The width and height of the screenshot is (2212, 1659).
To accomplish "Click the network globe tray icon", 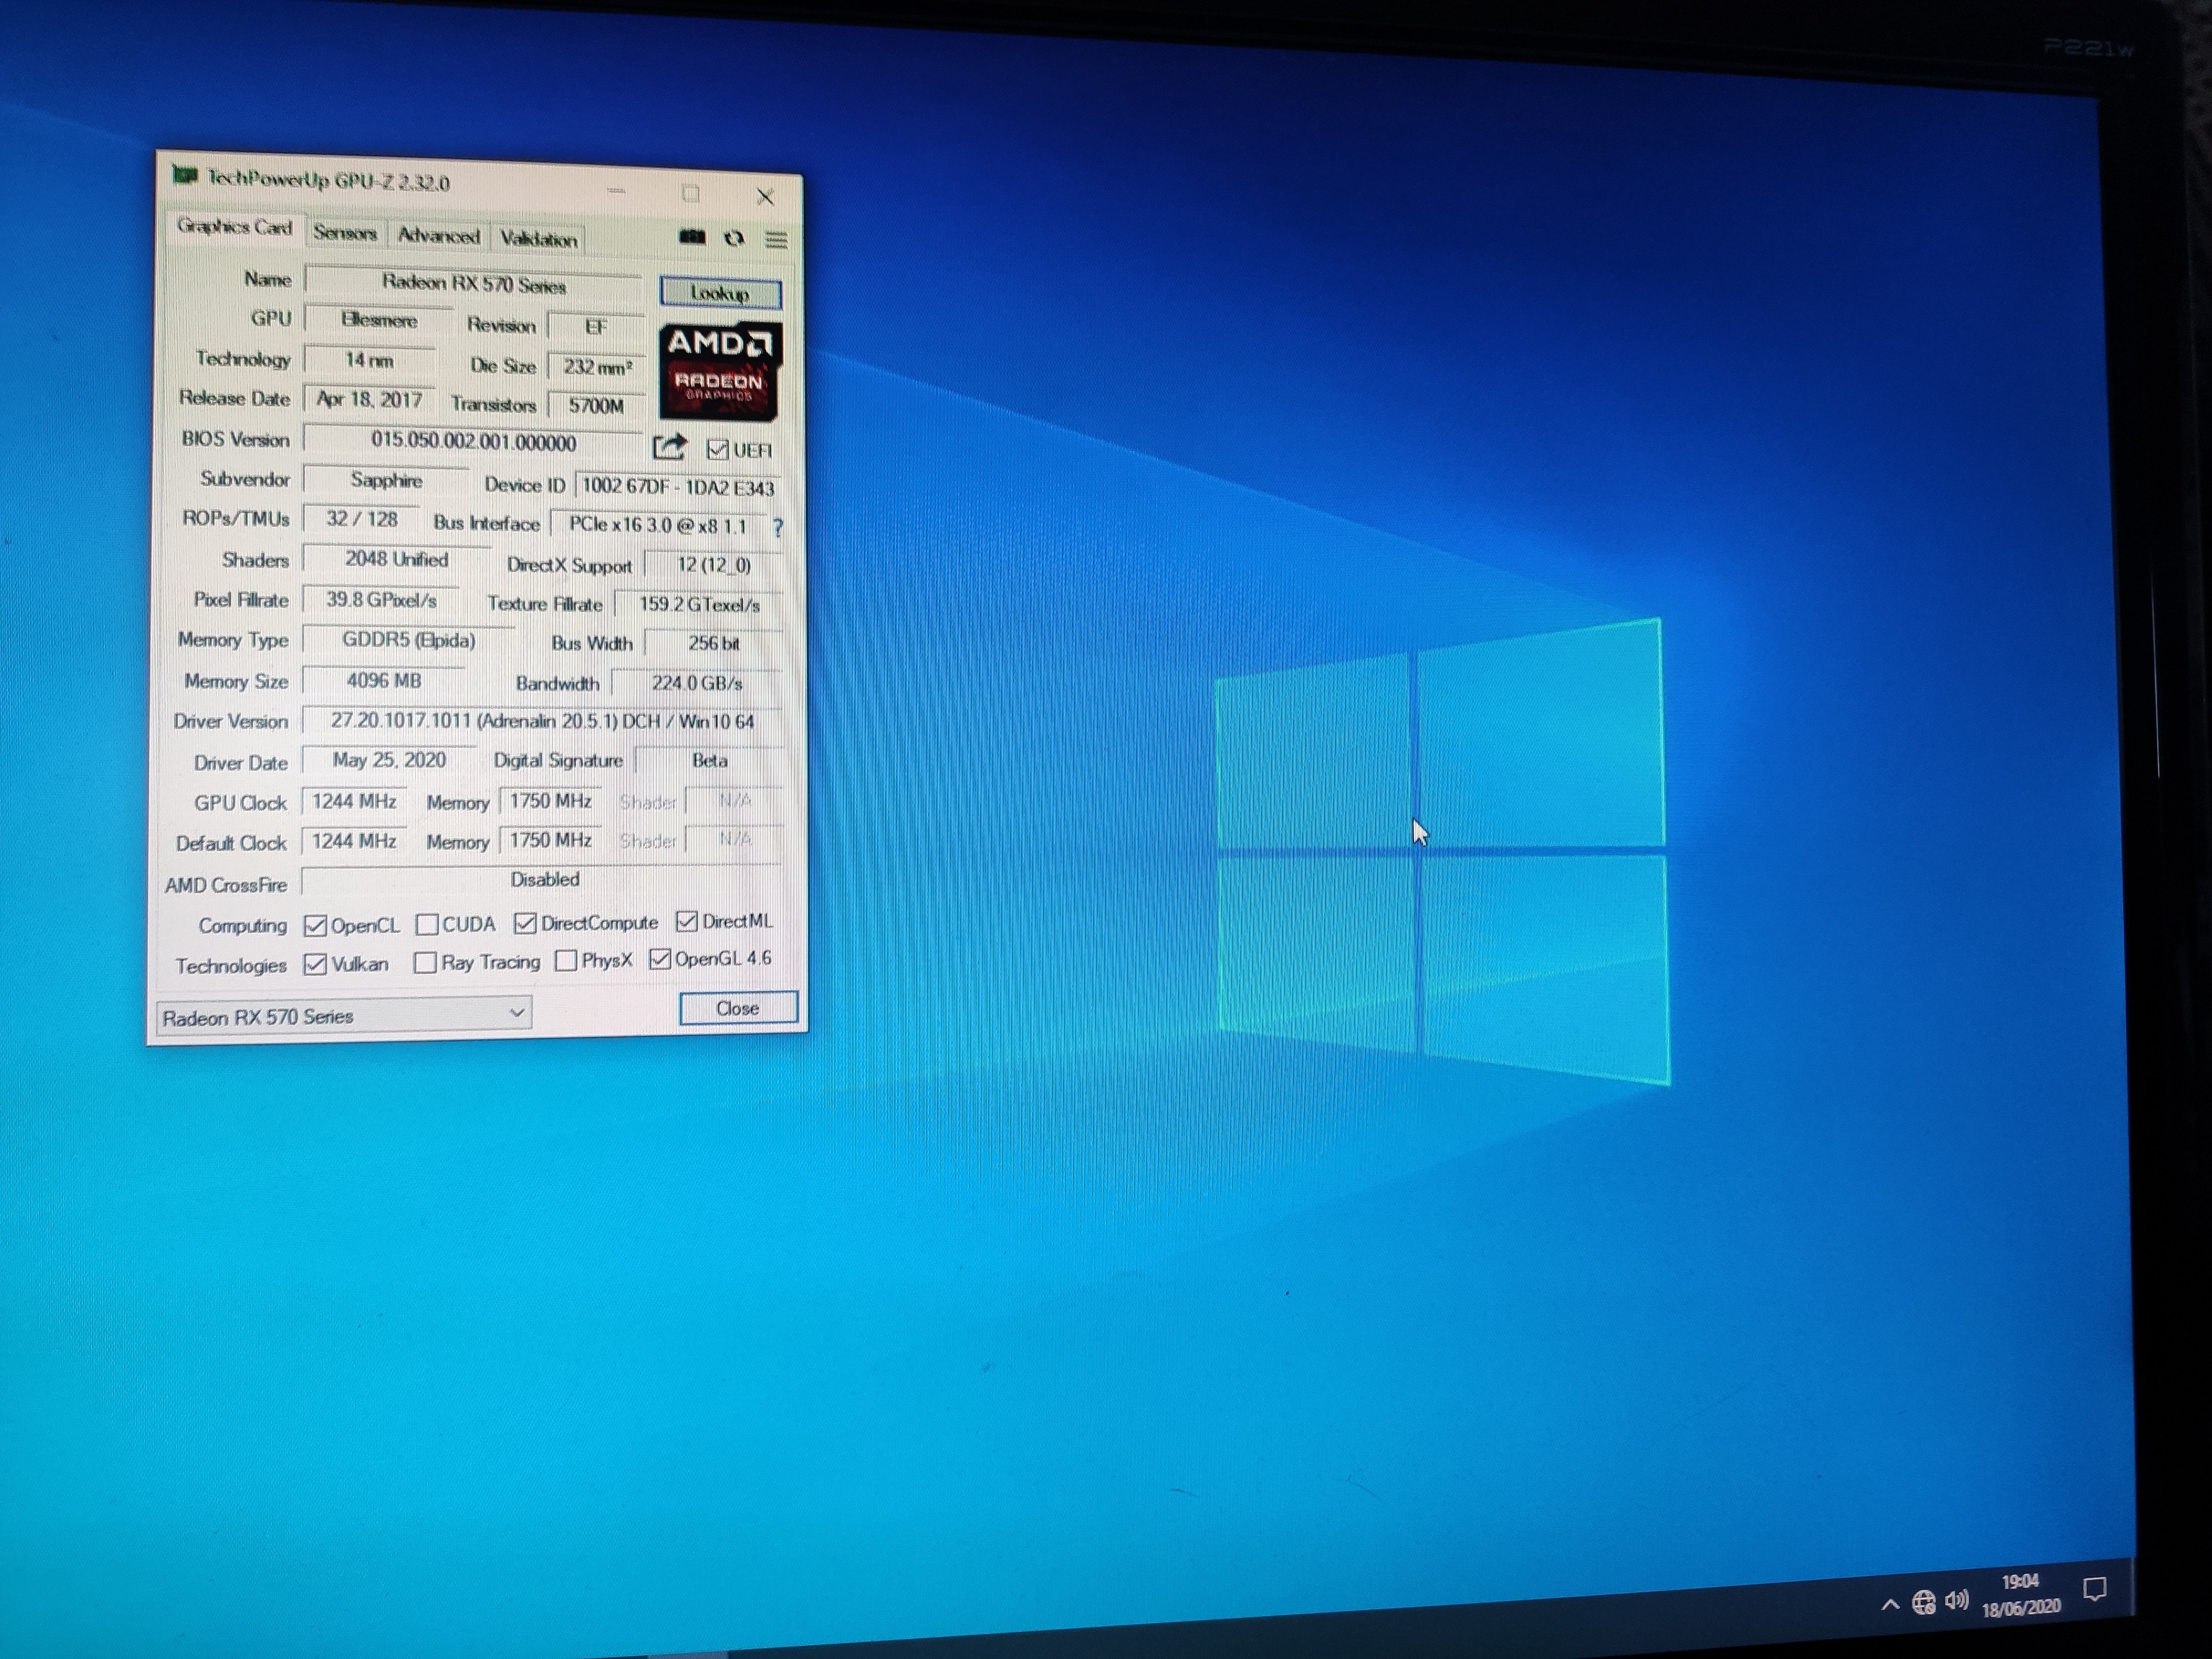I will tap(1923, 1603).
